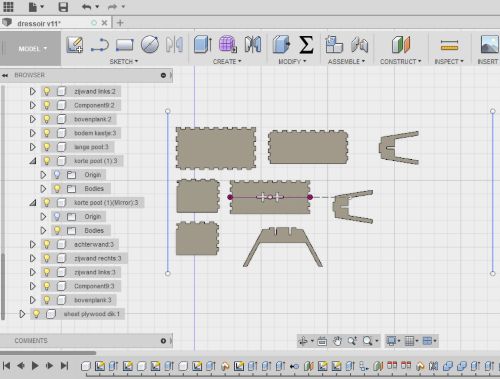Select the zijwand links:3 component
500x379 pixels.
[x=94, y=272]
